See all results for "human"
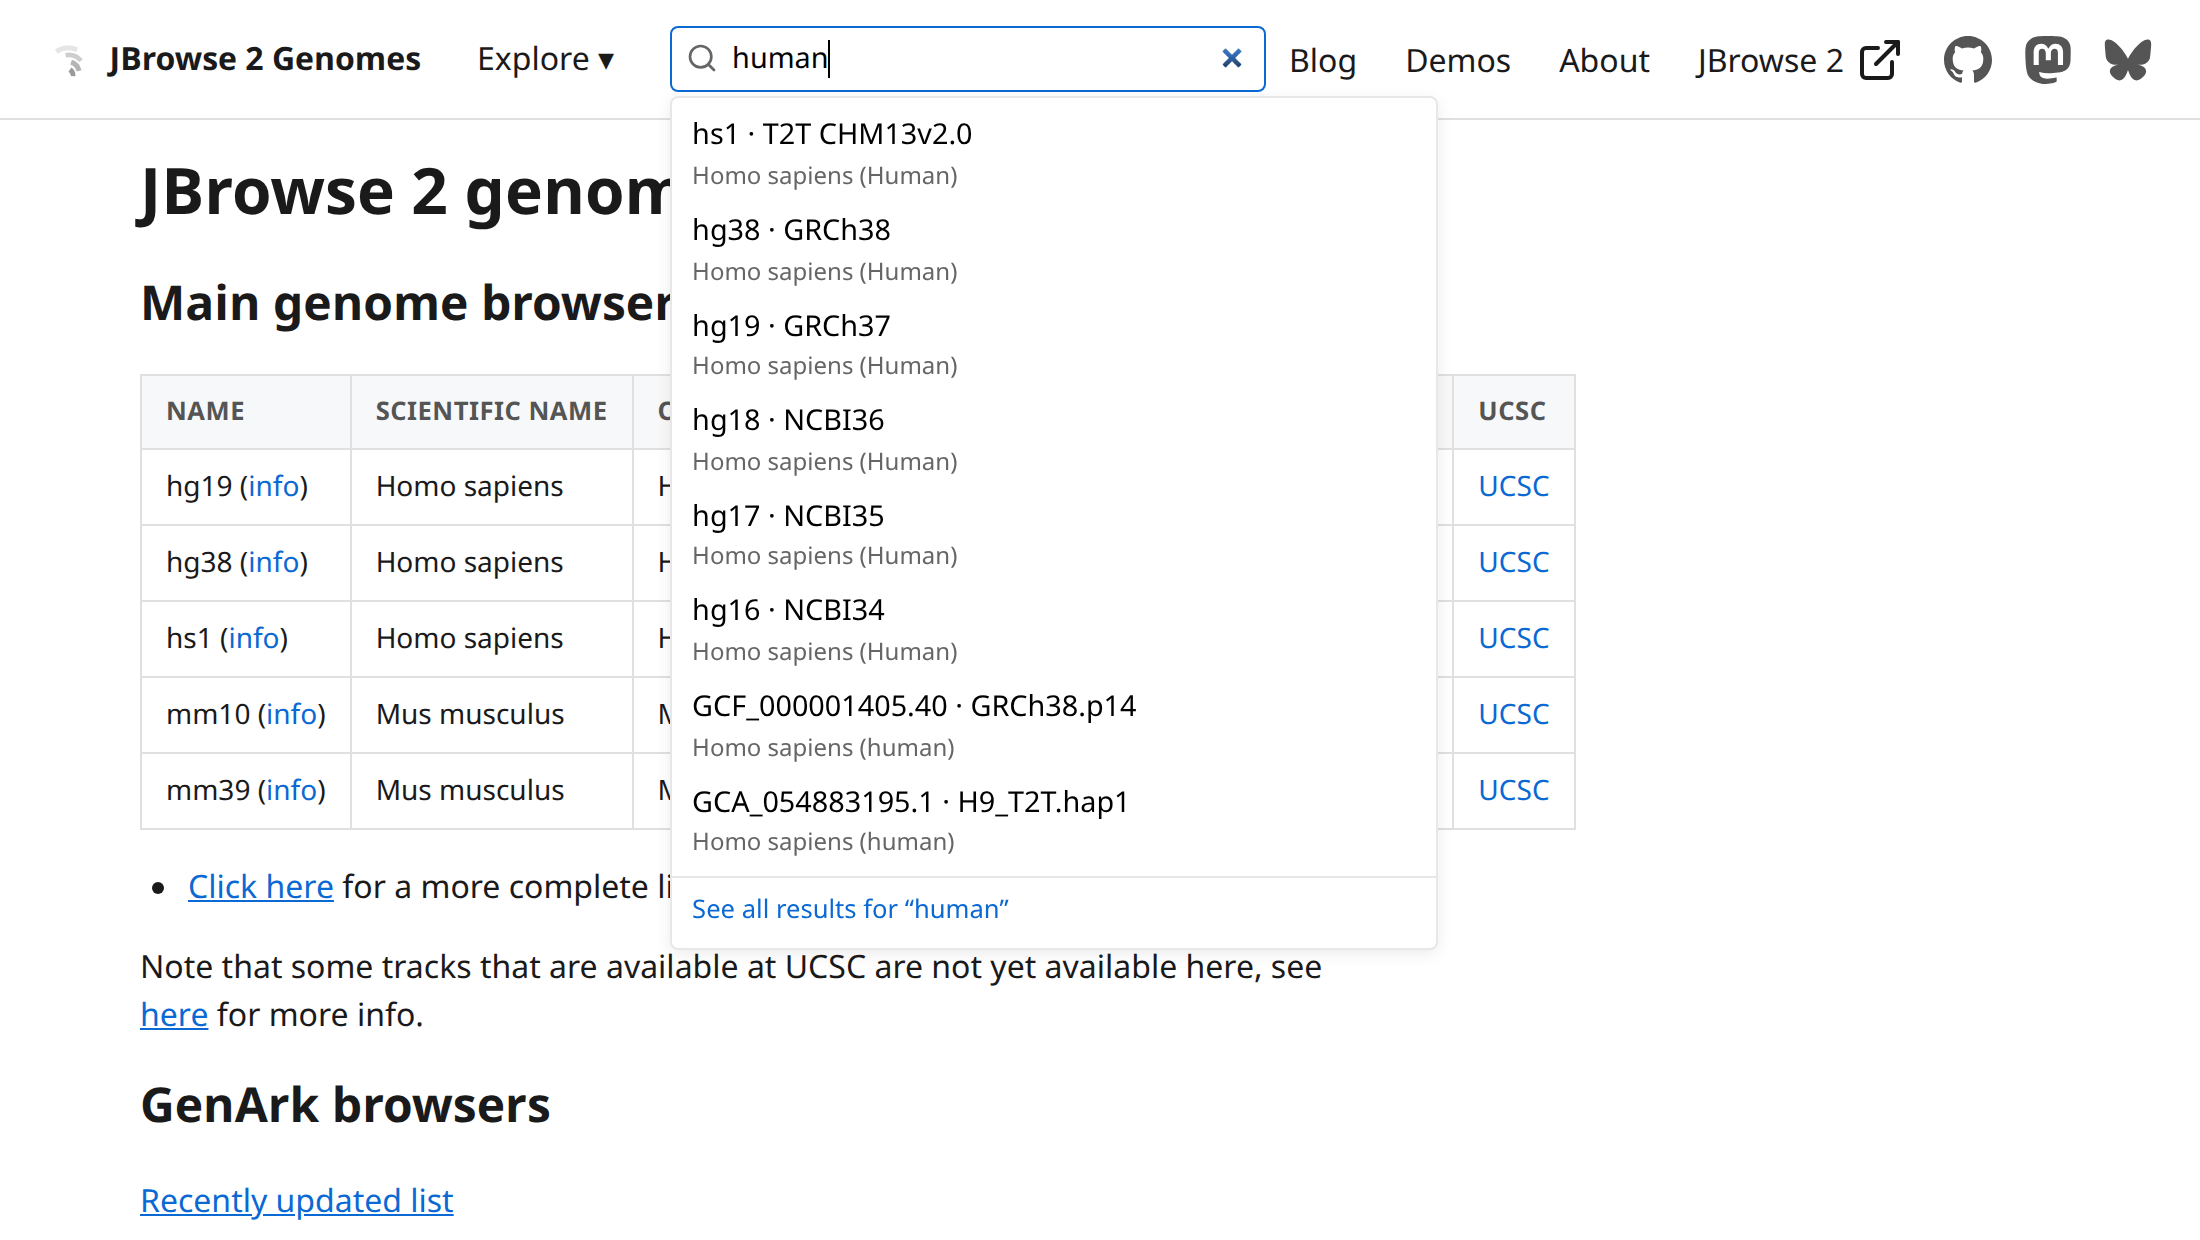 tap(850, 909)
